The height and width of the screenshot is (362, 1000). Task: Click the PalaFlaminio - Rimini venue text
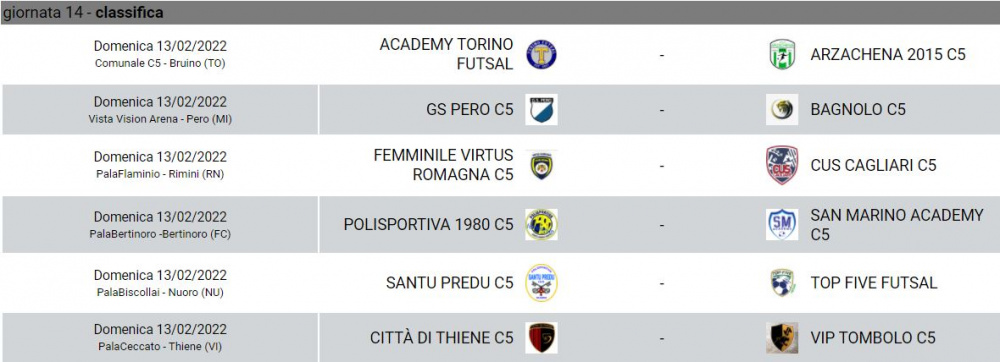pos(160,174)
